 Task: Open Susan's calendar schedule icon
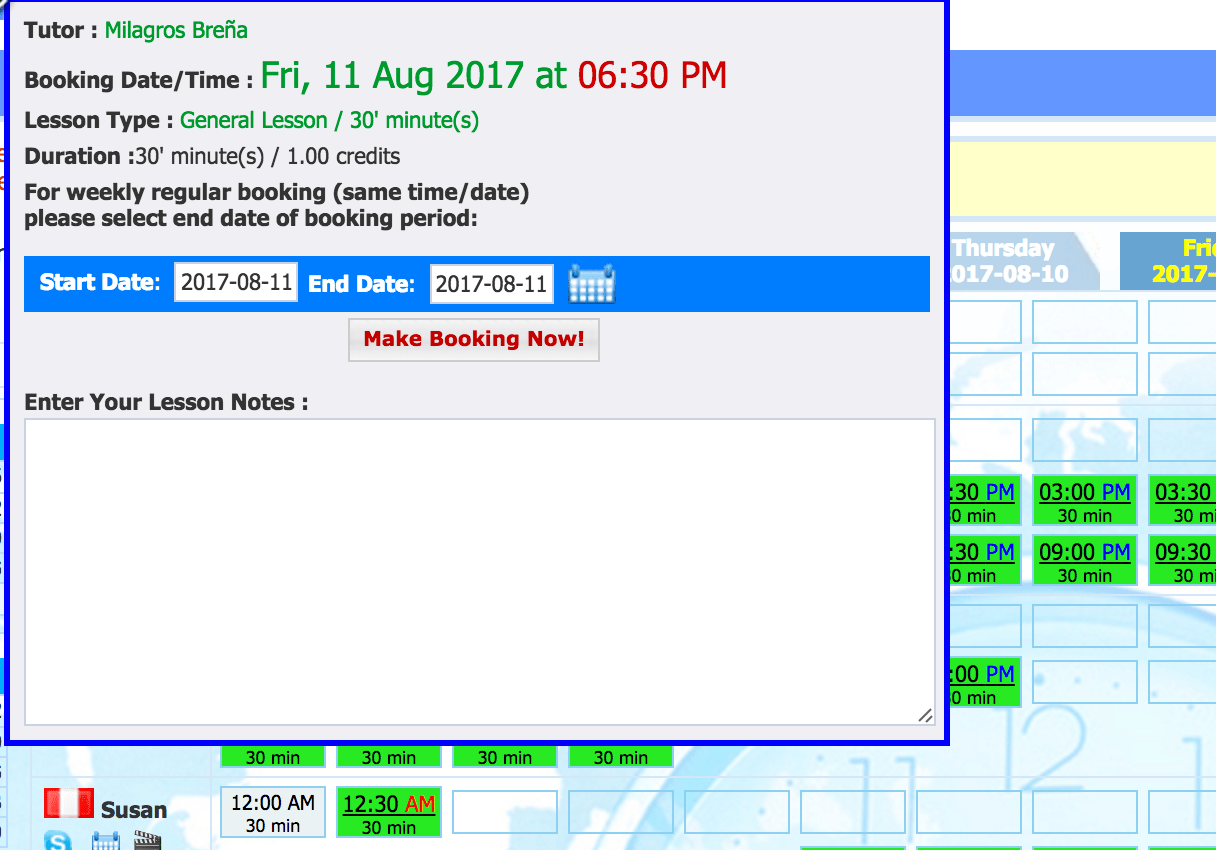[x=106, y=841]
